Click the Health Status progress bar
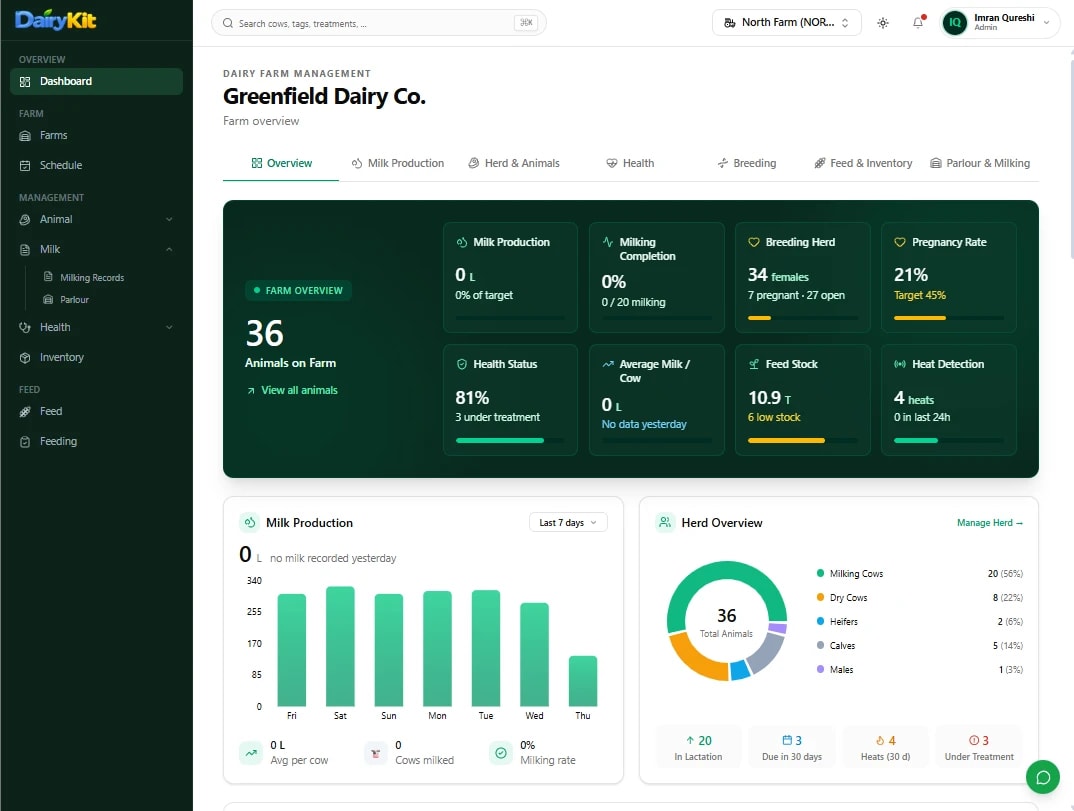Image resolution: width=1074 pixels, height=811 pixels. tap(510, 440)
